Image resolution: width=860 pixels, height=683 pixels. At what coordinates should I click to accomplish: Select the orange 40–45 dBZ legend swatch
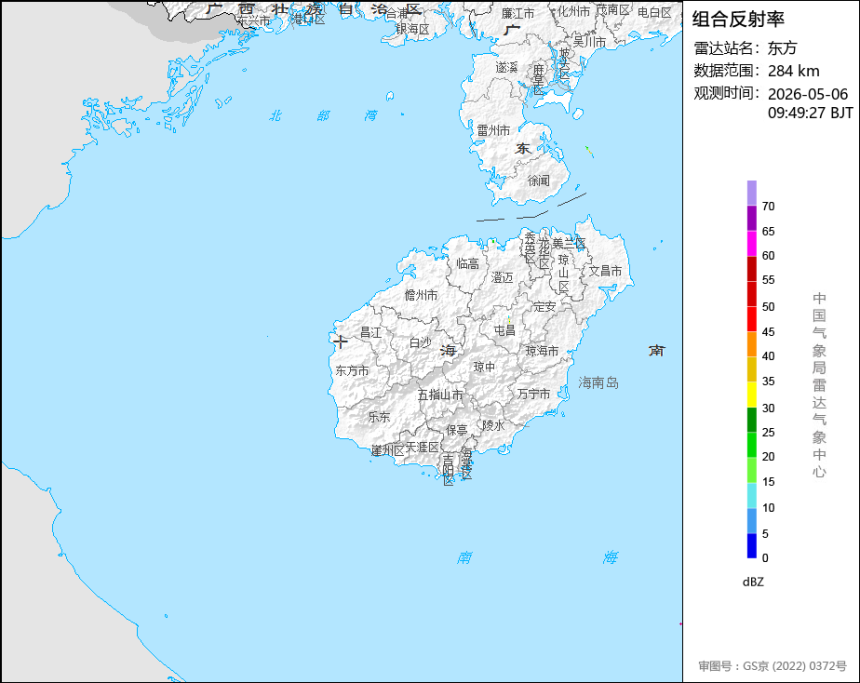click(751, 345)
